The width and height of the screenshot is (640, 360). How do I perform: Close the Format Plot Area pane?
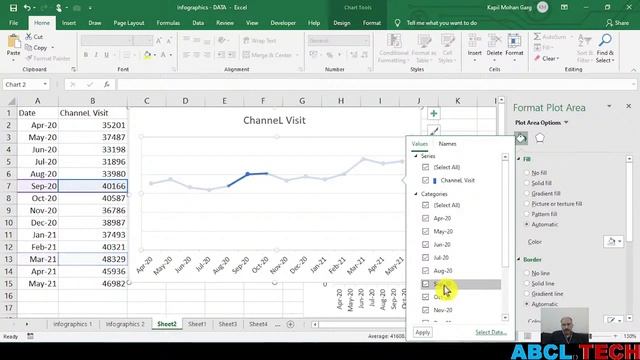629,106
